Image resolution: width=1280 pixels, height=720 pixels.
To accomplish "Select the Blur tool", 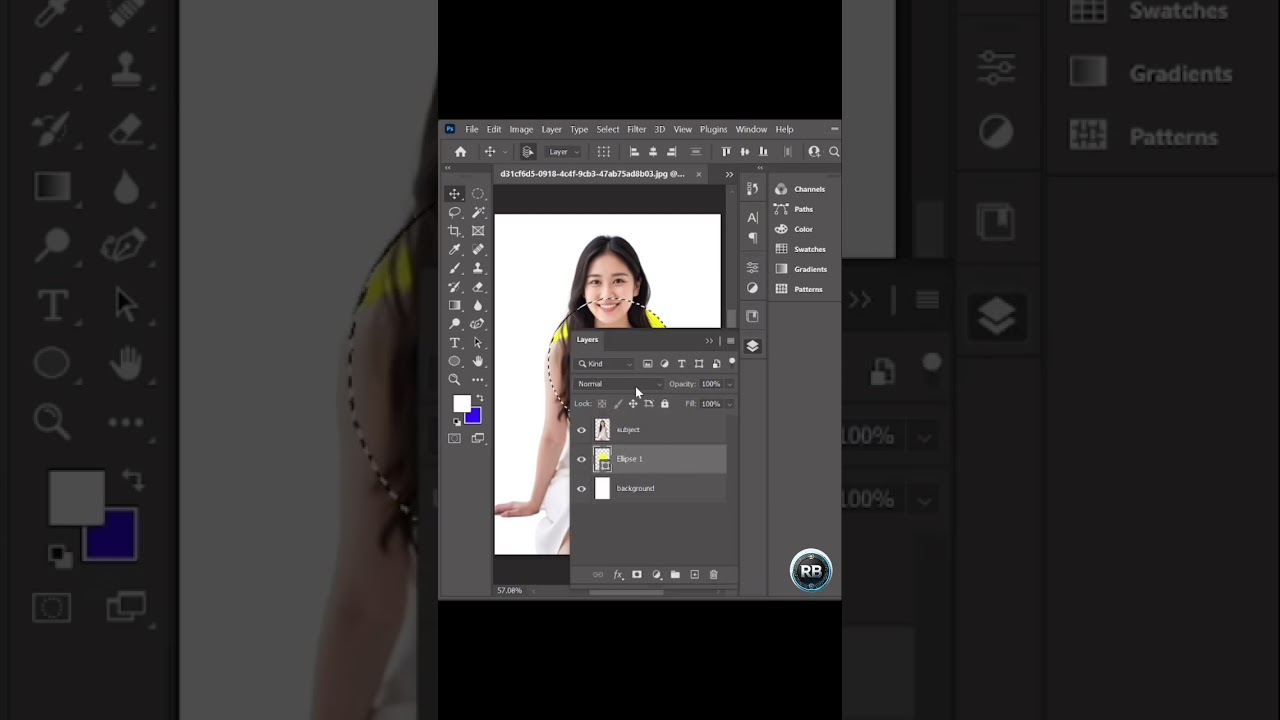I will 478,305.
